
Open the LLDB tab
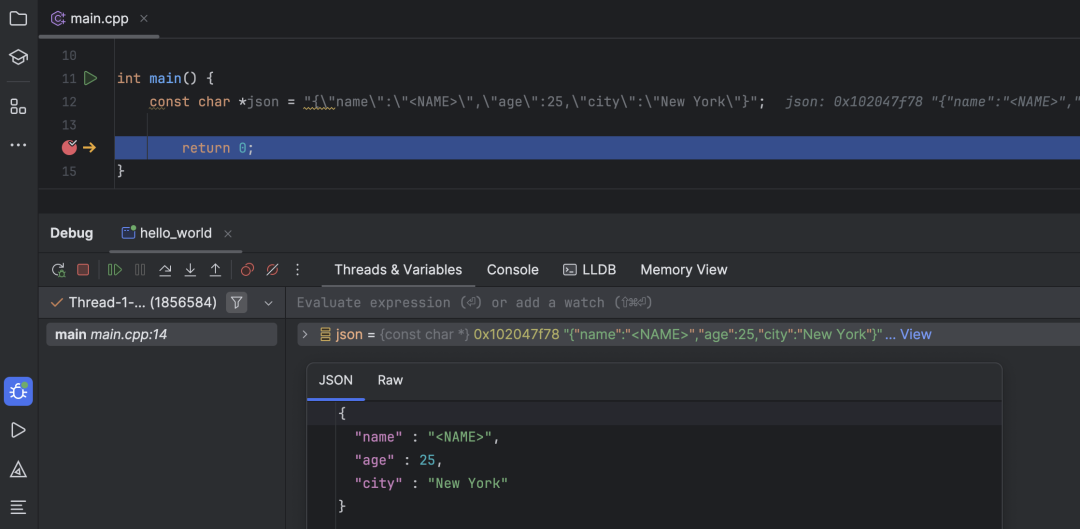[x=590, y=270]
